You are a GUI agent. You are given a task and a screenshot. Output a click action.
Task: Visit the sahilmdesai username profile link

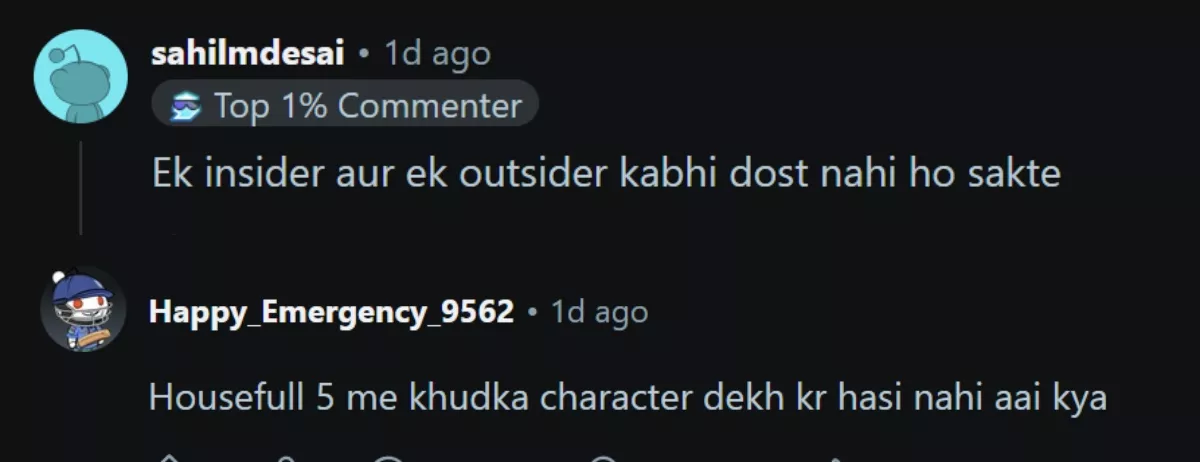[248, 53]
